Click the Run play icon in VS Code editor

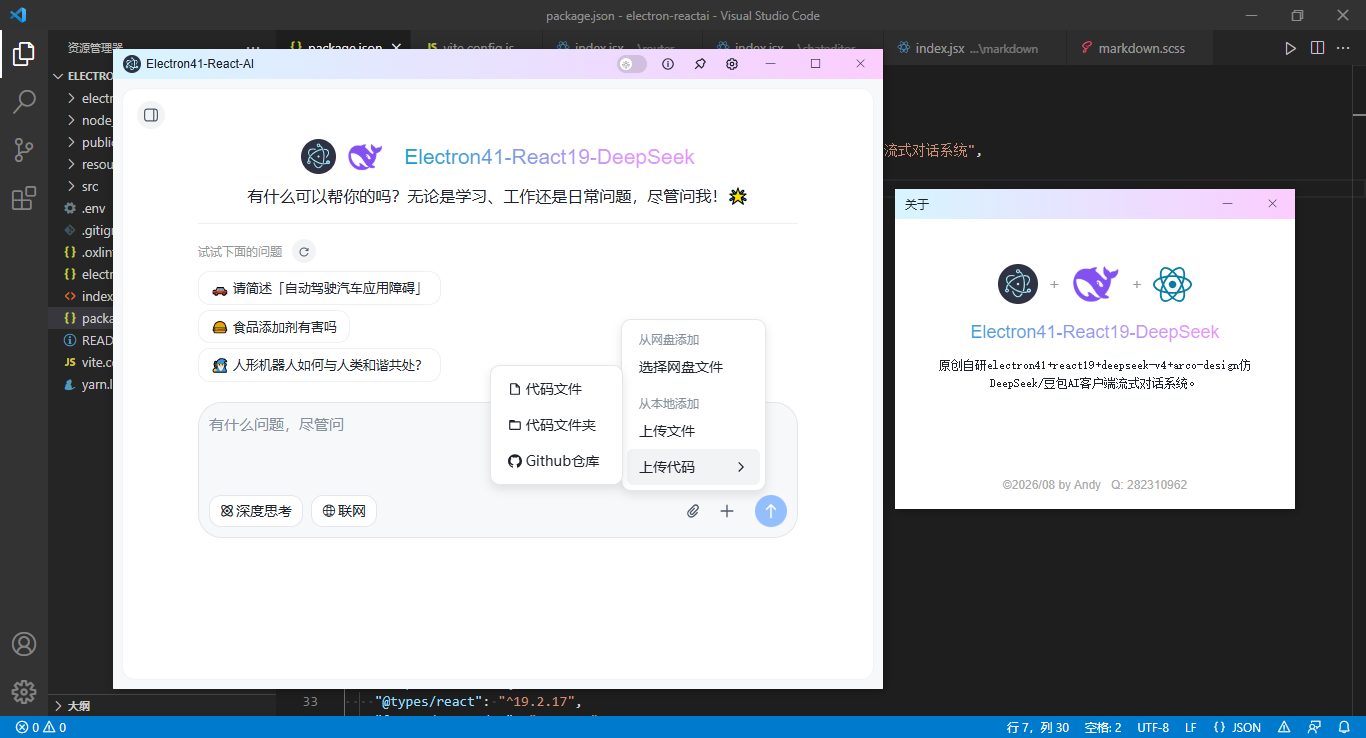click(1290, 48)
